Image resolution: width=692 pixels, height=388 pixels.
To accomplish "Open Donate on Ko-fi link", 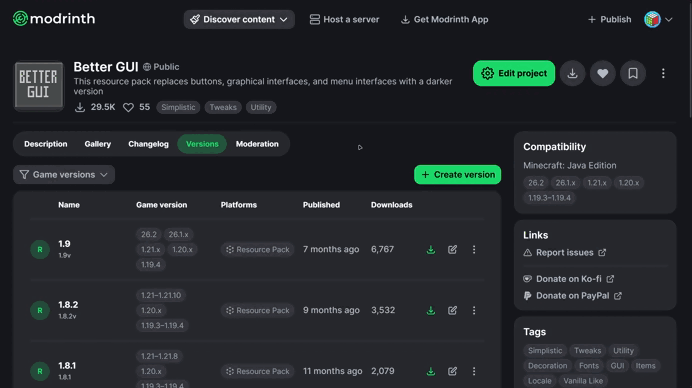I will (568, 279).
